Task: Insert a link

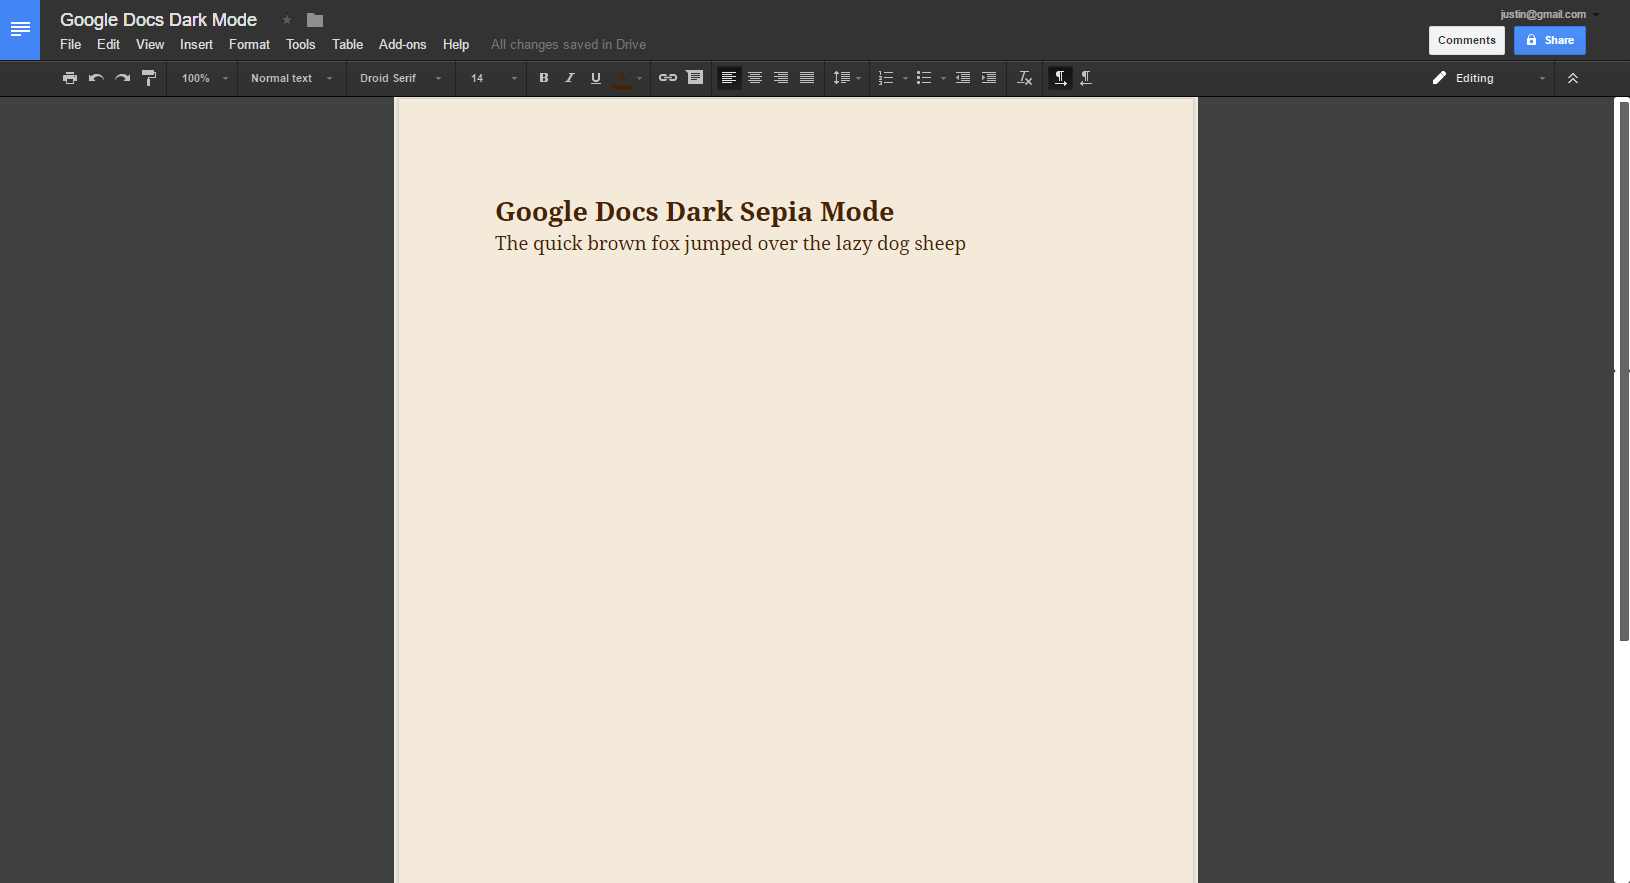Action: [668, 78]
